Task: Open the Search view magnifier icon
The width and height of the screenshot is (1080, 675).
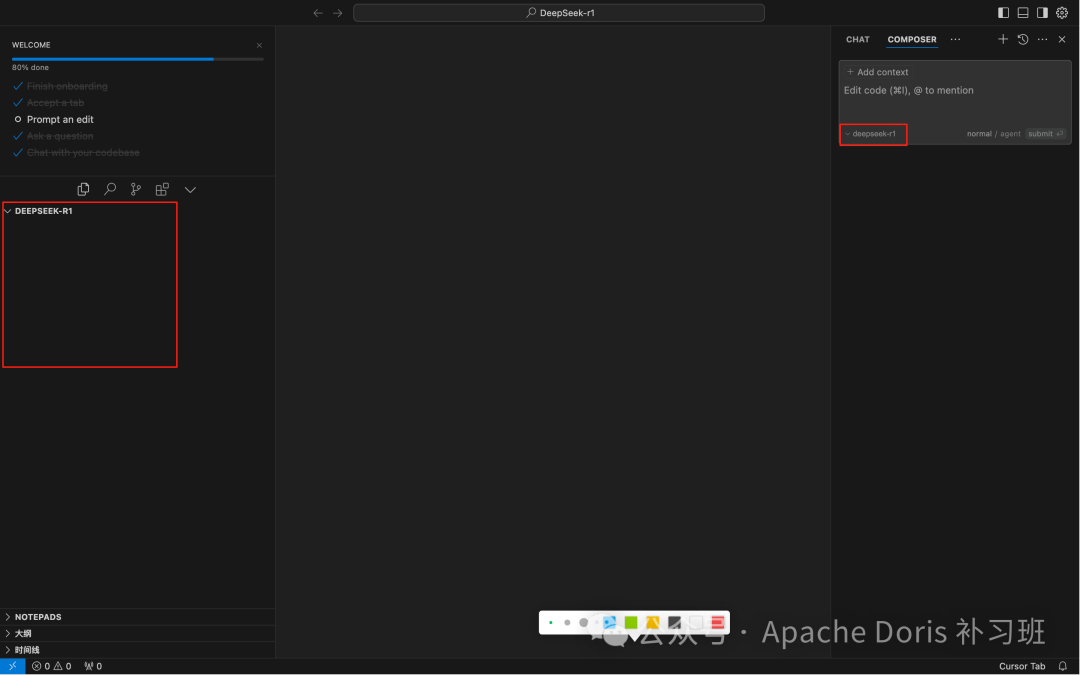Action: pyautogui.click(x=110, y=189)
